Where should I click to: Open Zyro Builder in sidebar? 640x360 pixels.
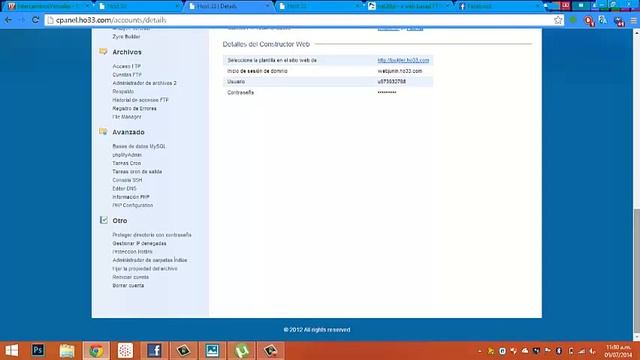pyautogui.click(x=127, y=36)
